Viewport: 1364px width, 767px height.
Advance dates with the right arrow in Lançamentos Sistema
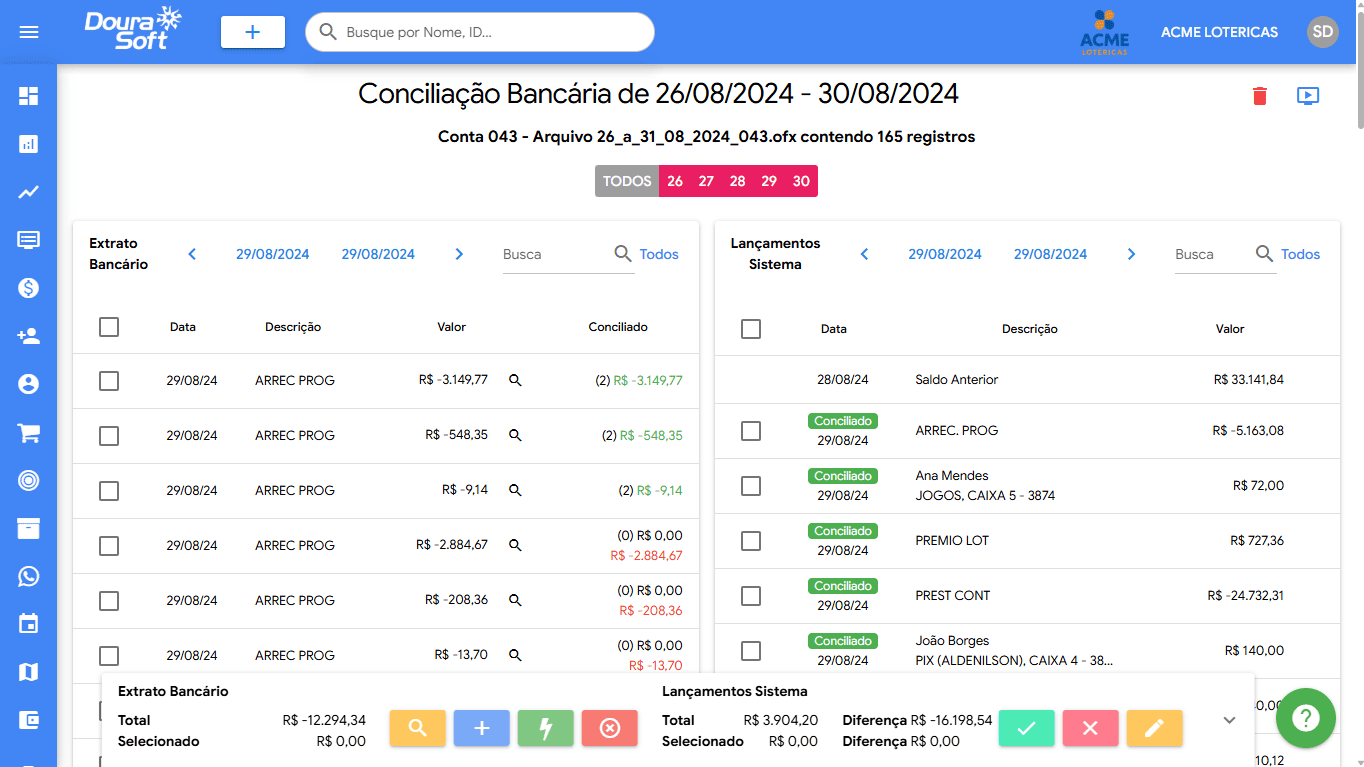(1131, 254)
